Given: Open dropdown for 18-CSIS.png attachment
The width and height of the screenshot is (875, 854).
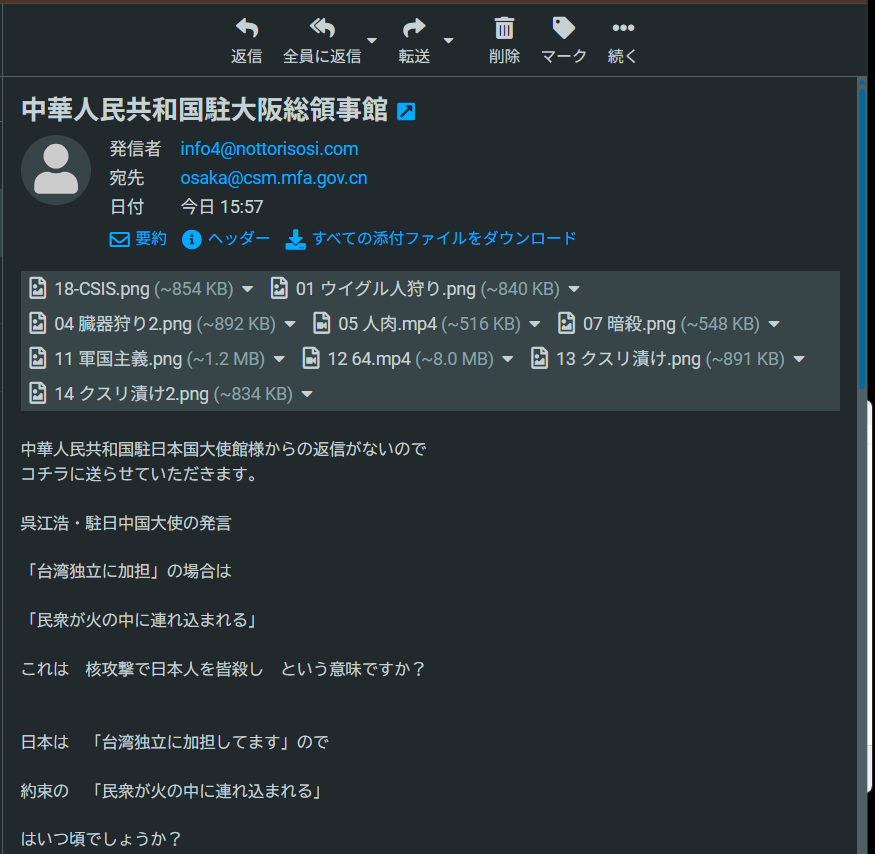Looking at the screenshot, I should 248,290.
